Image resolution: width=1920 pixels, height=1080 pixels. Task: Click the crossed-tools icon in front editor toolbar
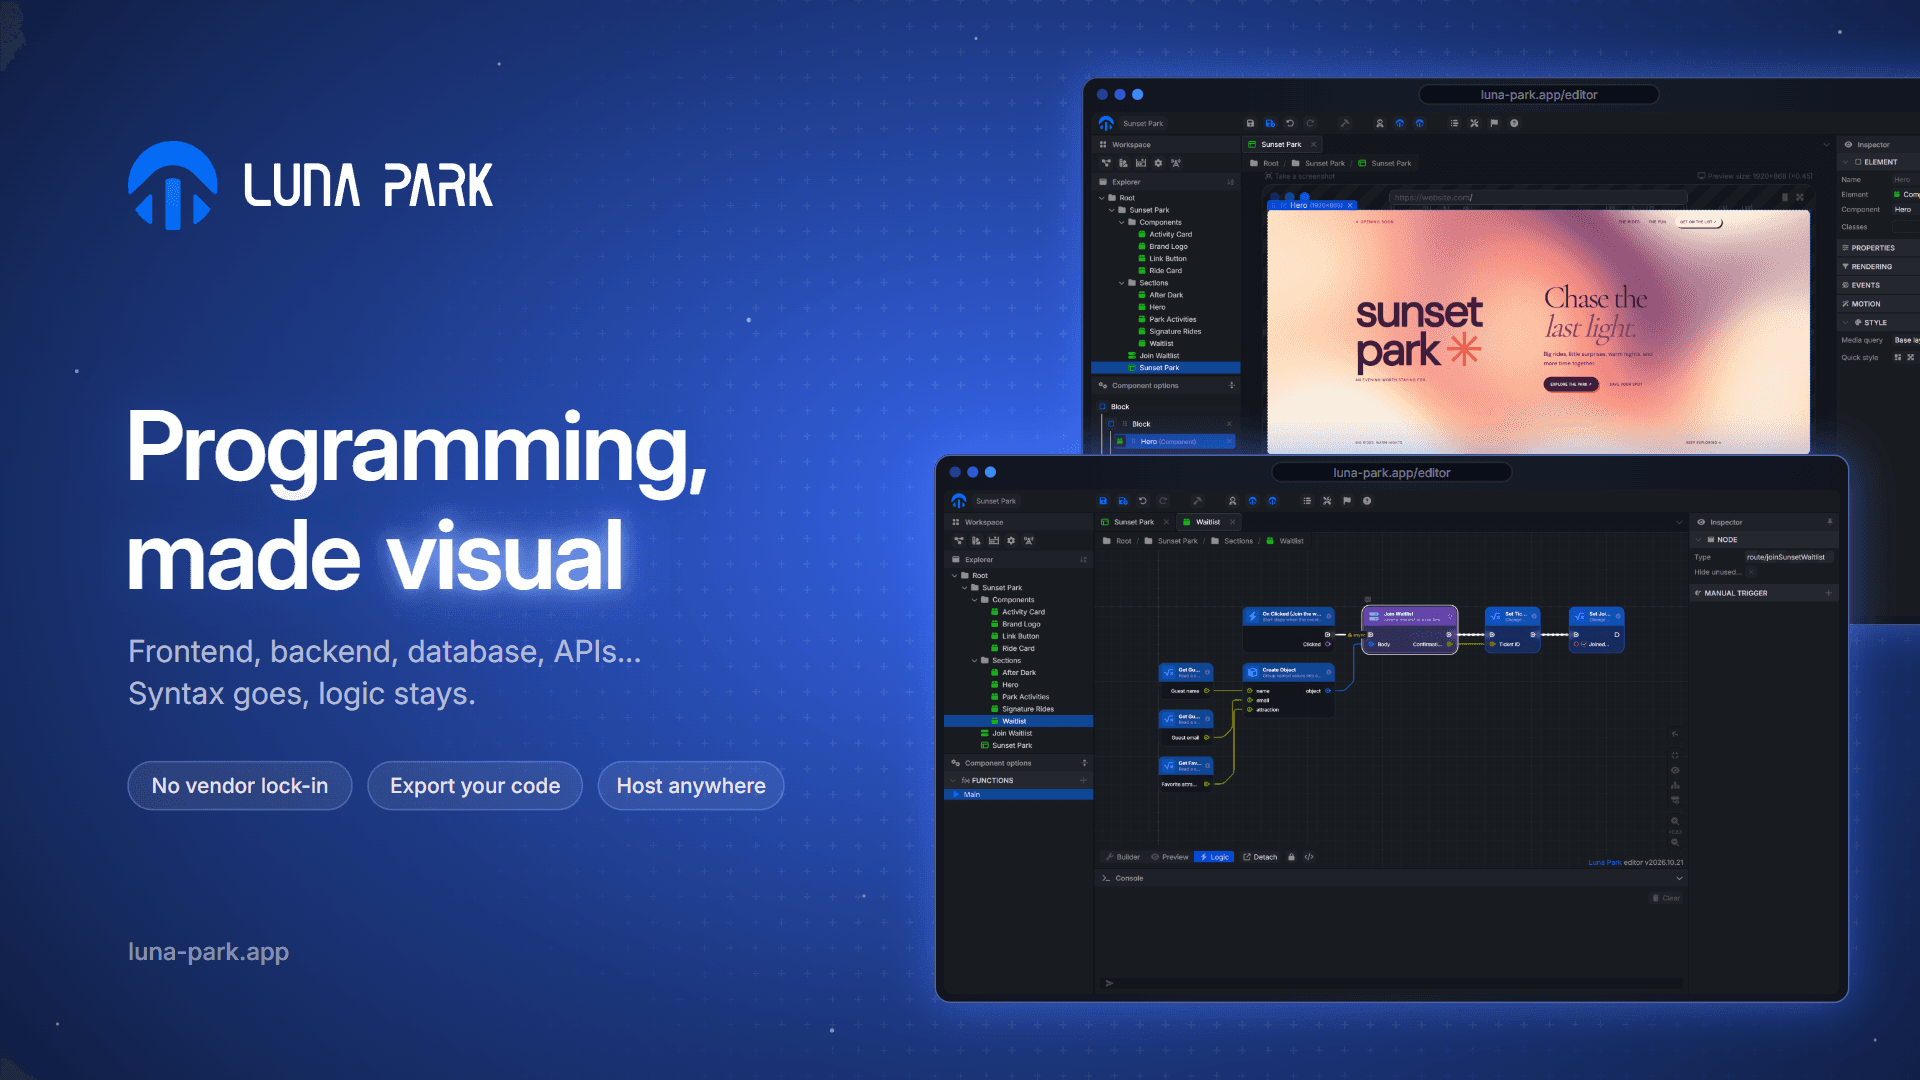[1327, 501]
